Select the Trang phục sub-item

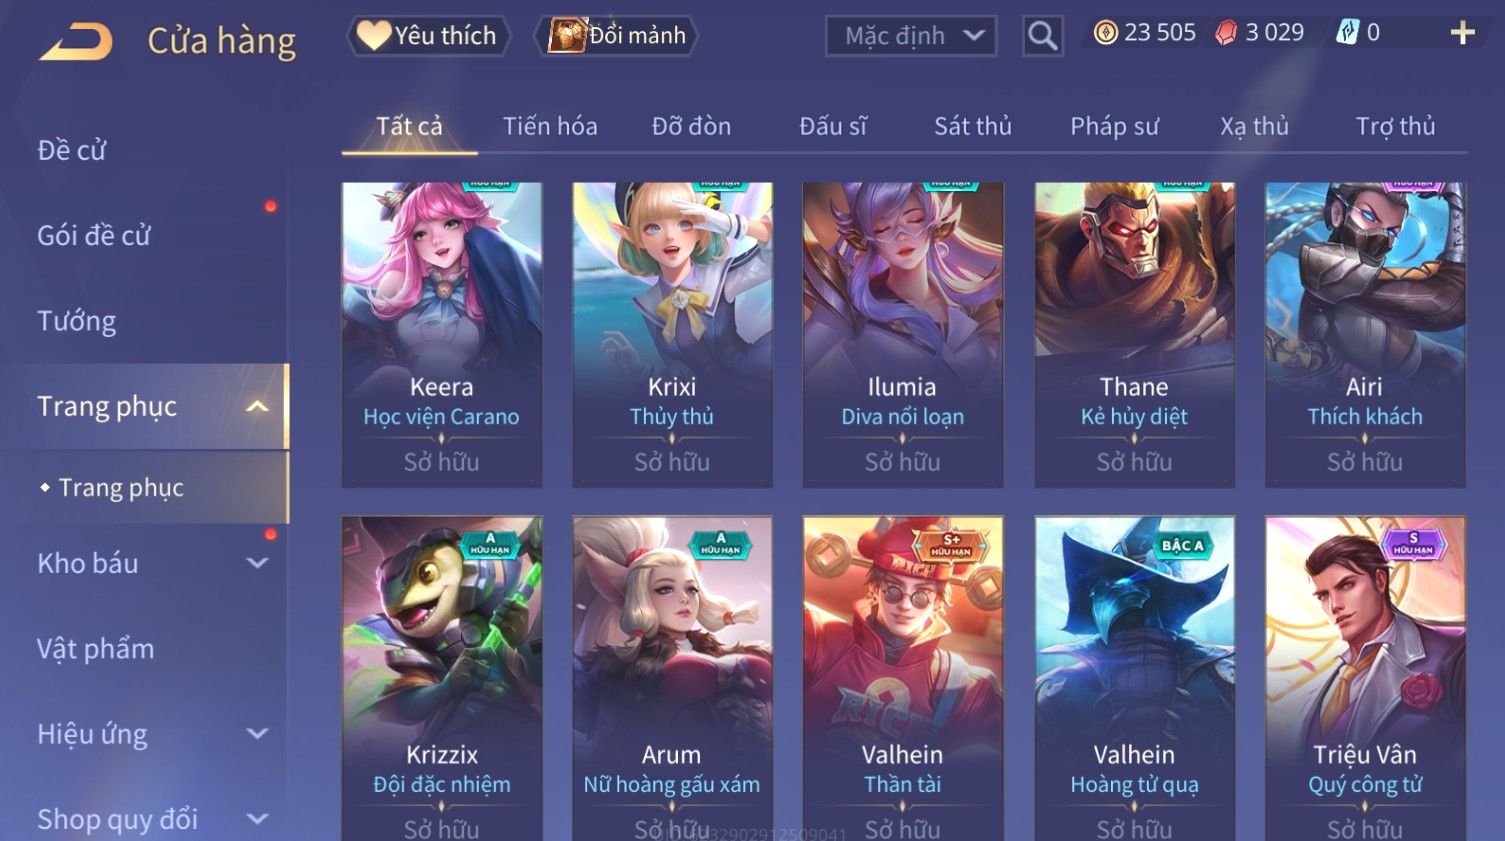click(121, 487)
